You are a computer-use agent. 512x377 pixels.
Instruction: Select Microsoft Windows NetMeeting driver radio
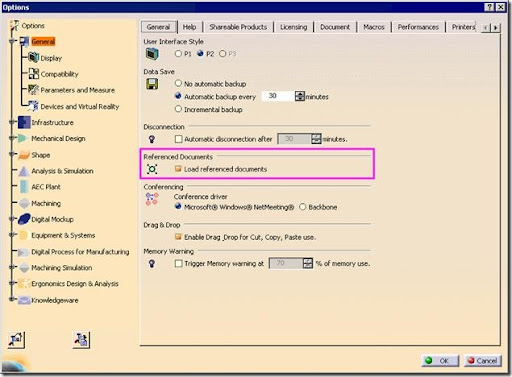click(x=178, y=207)
